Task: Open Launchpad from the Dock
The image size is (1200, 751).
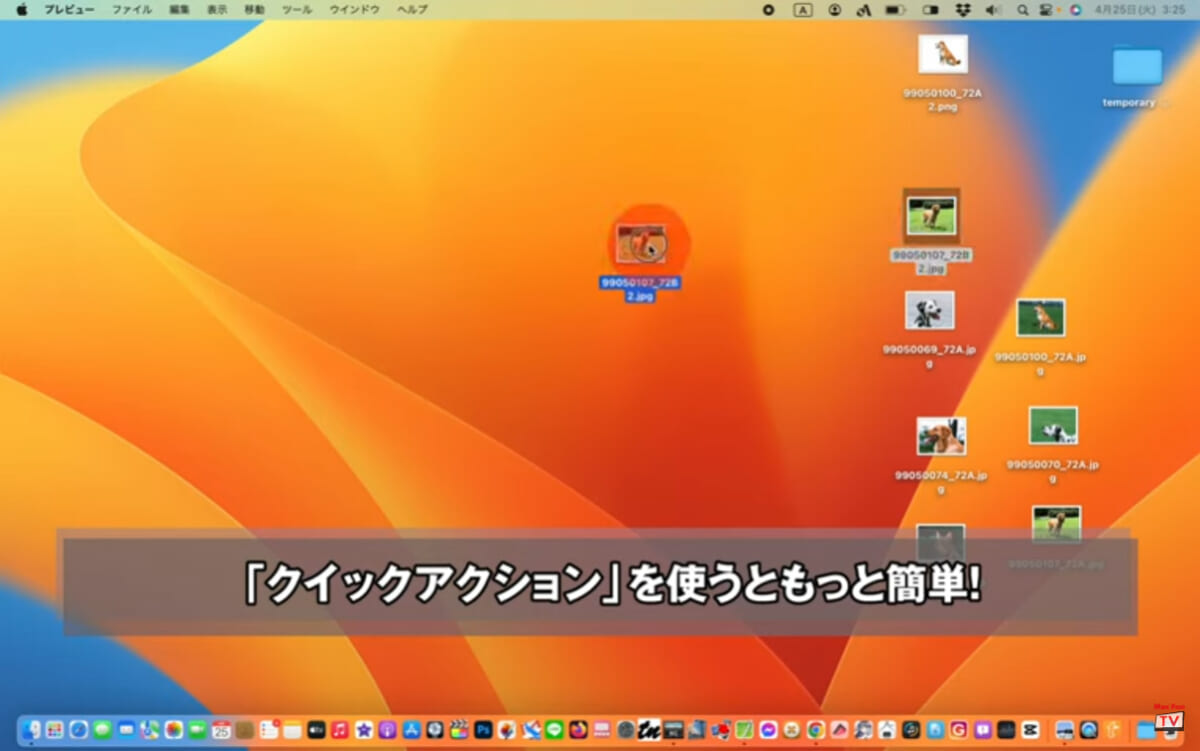Action: (x=54, y=730)
